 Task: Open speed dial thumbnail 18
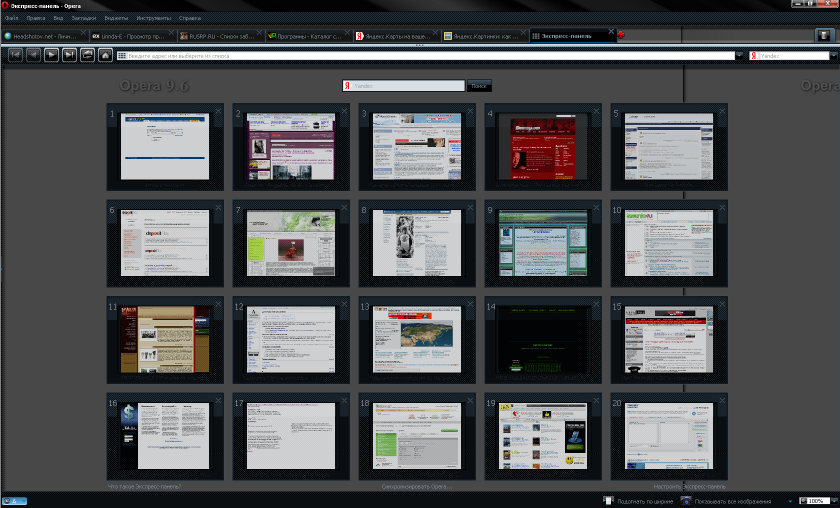[417, 436]
